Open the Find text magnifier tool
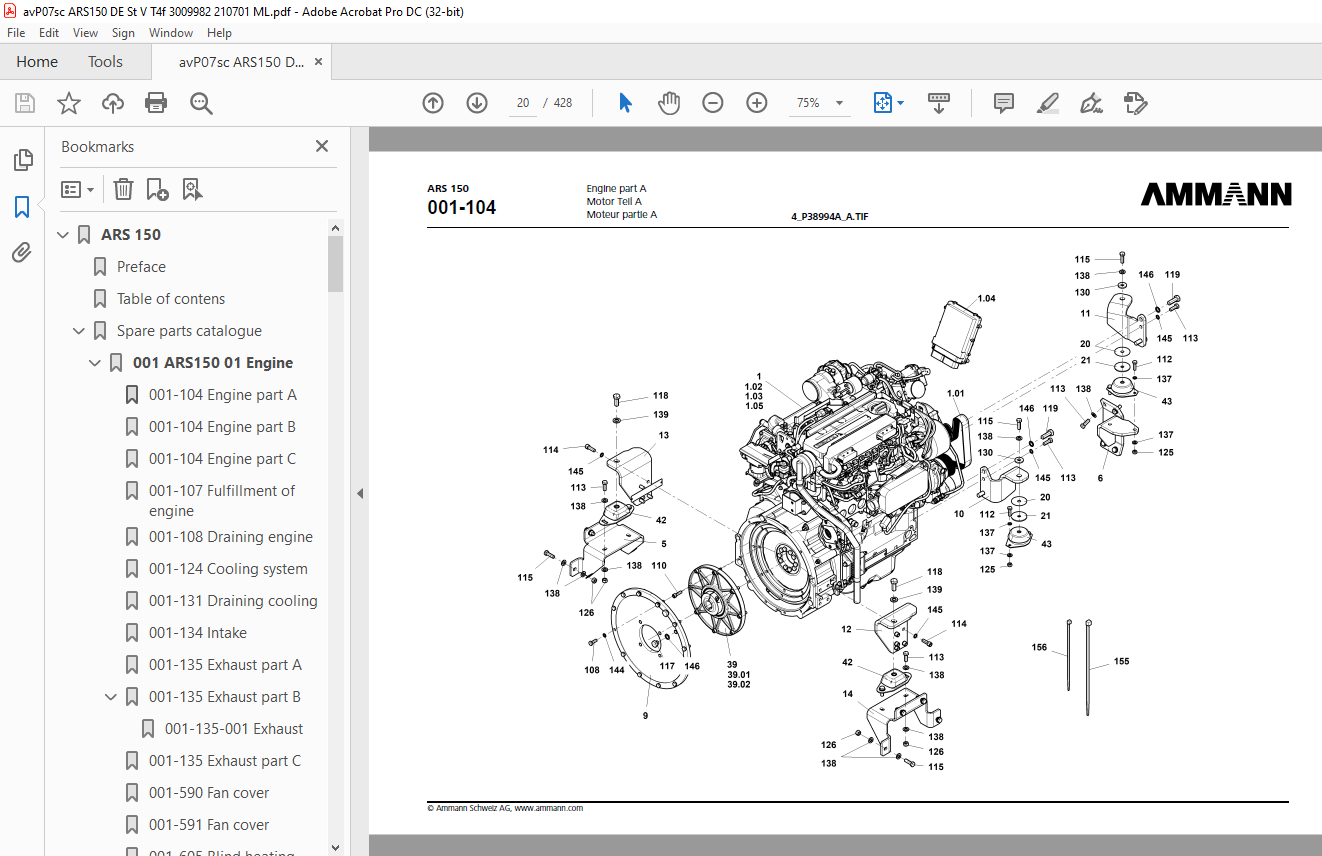The height and width of the screenshot is (856, 1322). (x=201, y=103)
